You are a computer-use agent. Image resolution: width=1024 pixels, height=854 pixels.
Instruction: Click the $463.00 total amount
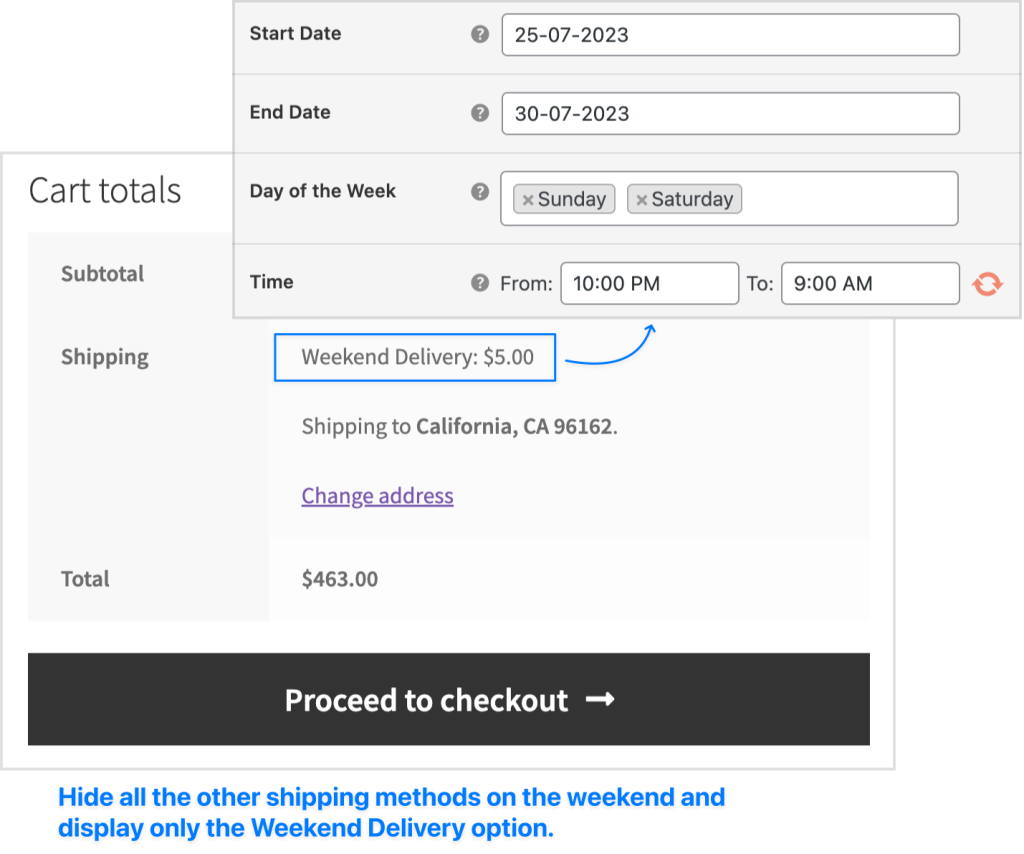pyautogui.click(x=340, y=579)
